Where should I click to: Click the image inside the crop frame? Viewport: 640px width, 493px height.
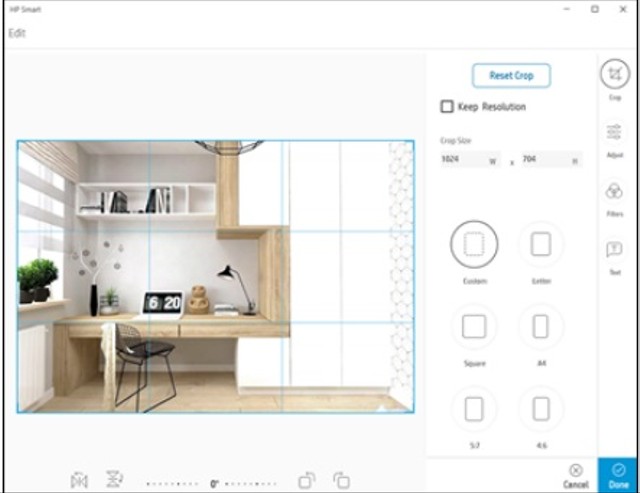(x=216, y=277)
